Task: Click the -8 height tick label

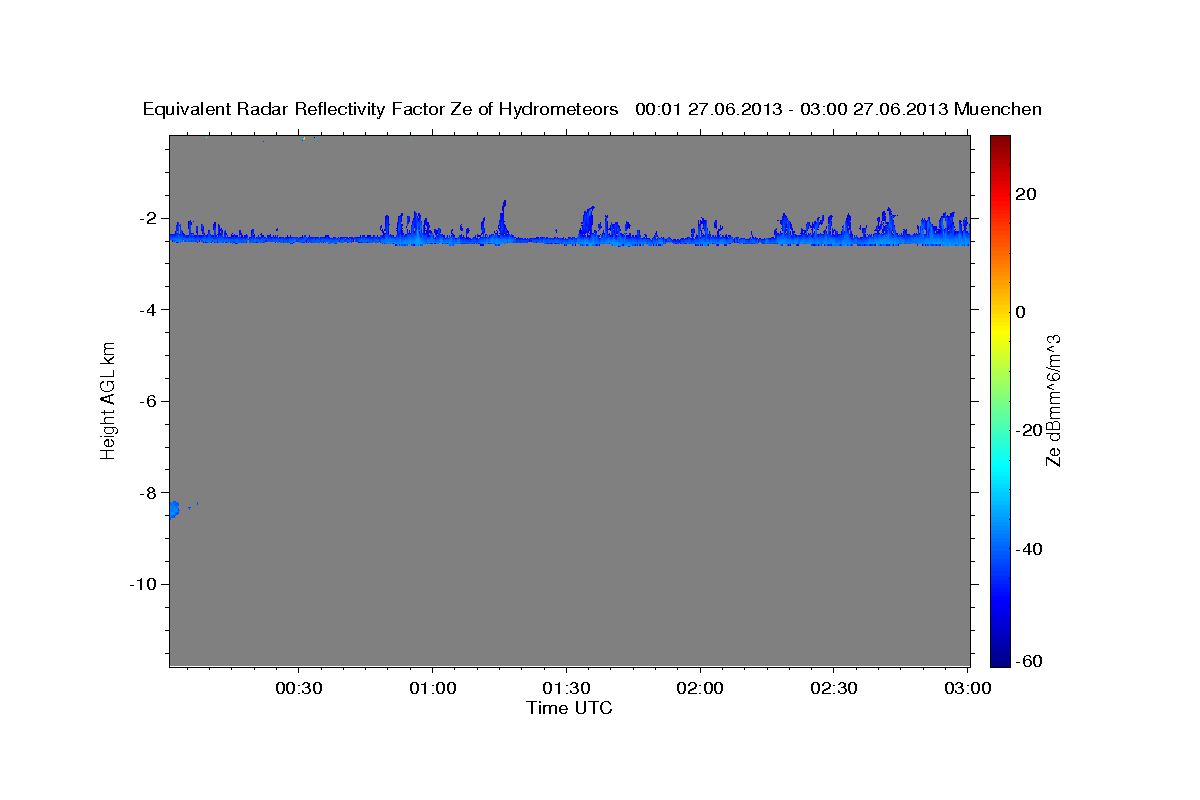Action: click(148, 493)
